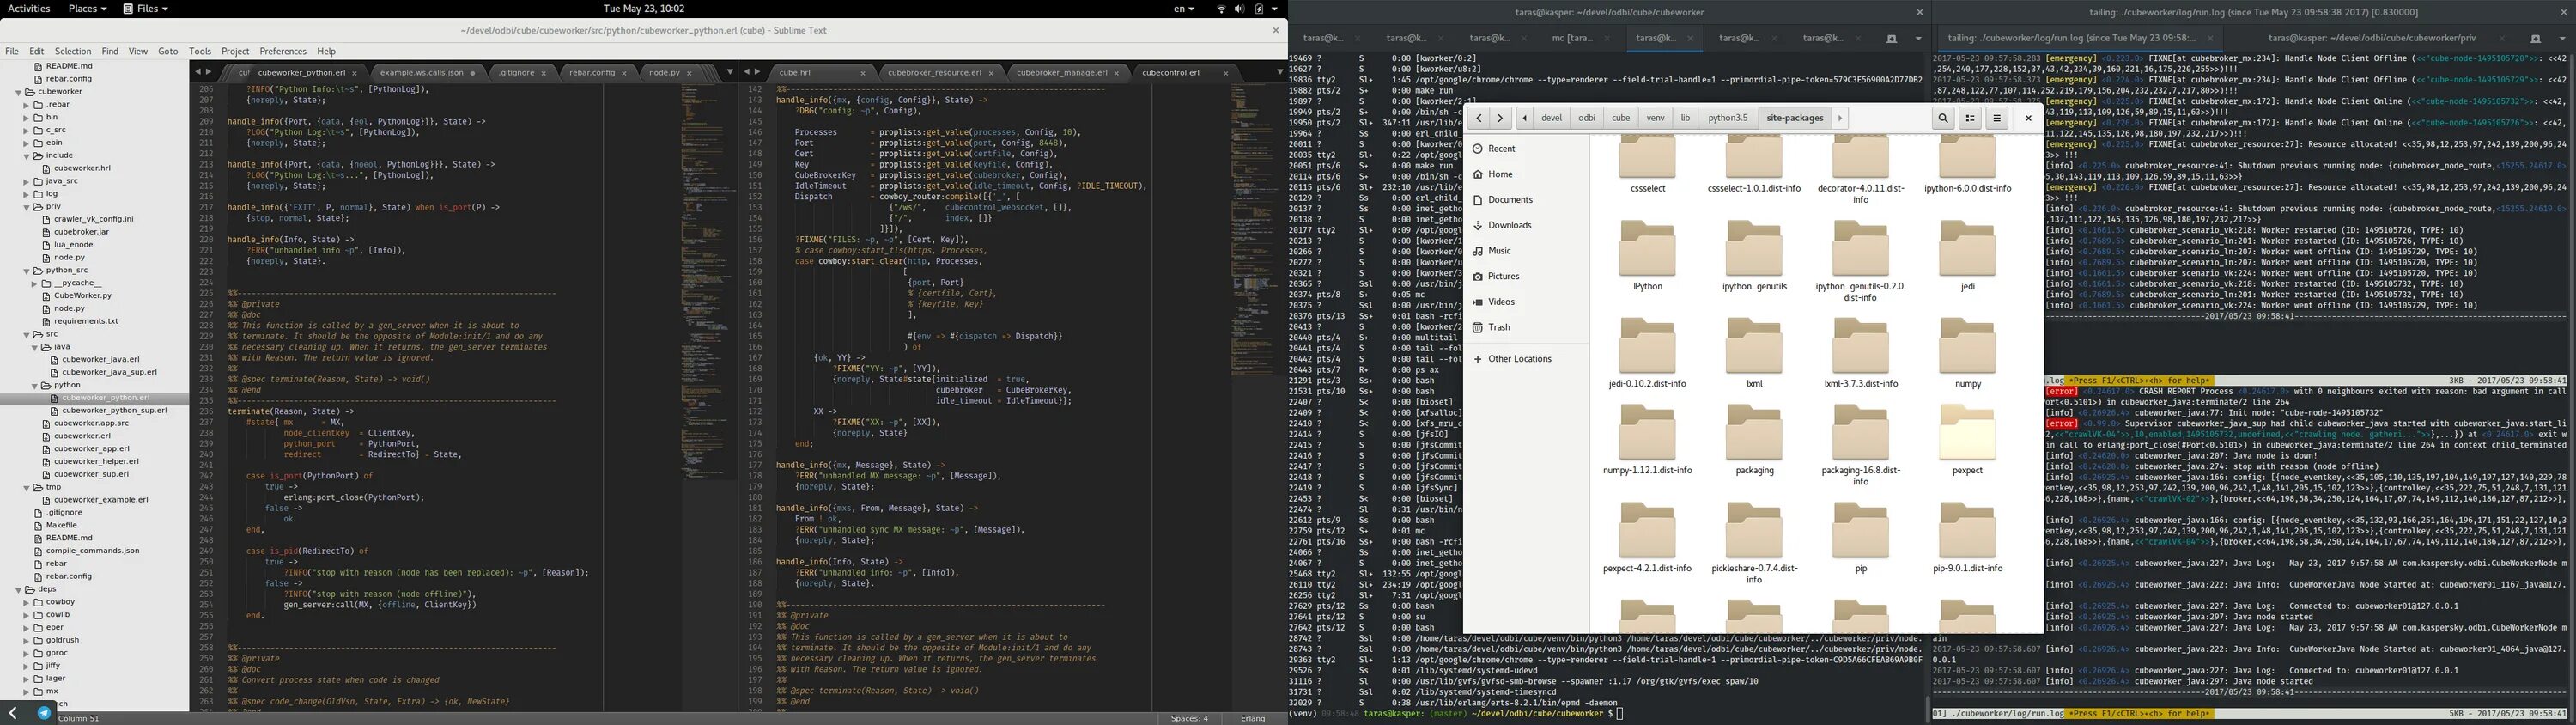Screen dimensions: 2576x725
Task: Show next tabs arrow in right Sublime pane
Action: [757, 72]
